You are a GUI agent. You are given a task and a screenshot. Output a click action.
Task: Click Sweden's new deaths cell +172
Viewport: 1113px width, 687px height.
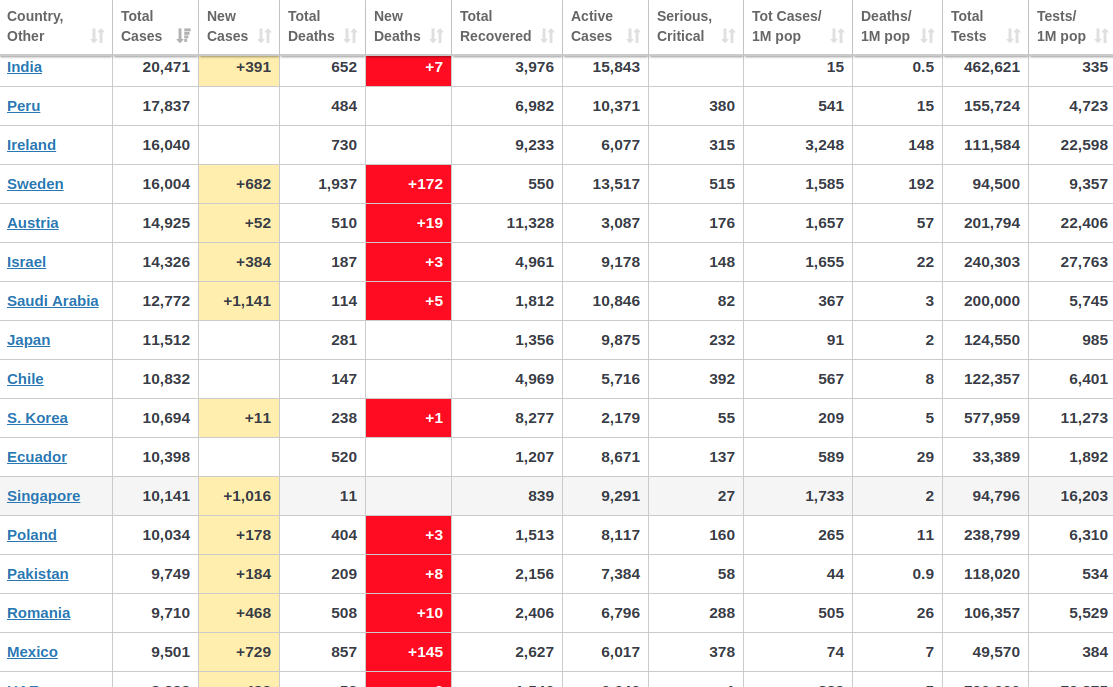click(409, 185)
